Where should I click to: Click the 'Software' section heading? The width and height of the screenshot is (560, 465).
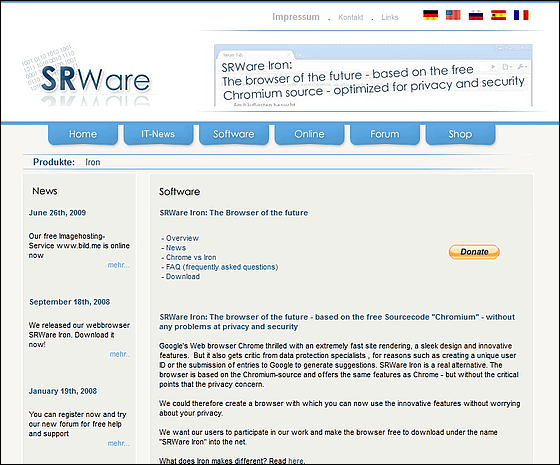coord(179,192)
